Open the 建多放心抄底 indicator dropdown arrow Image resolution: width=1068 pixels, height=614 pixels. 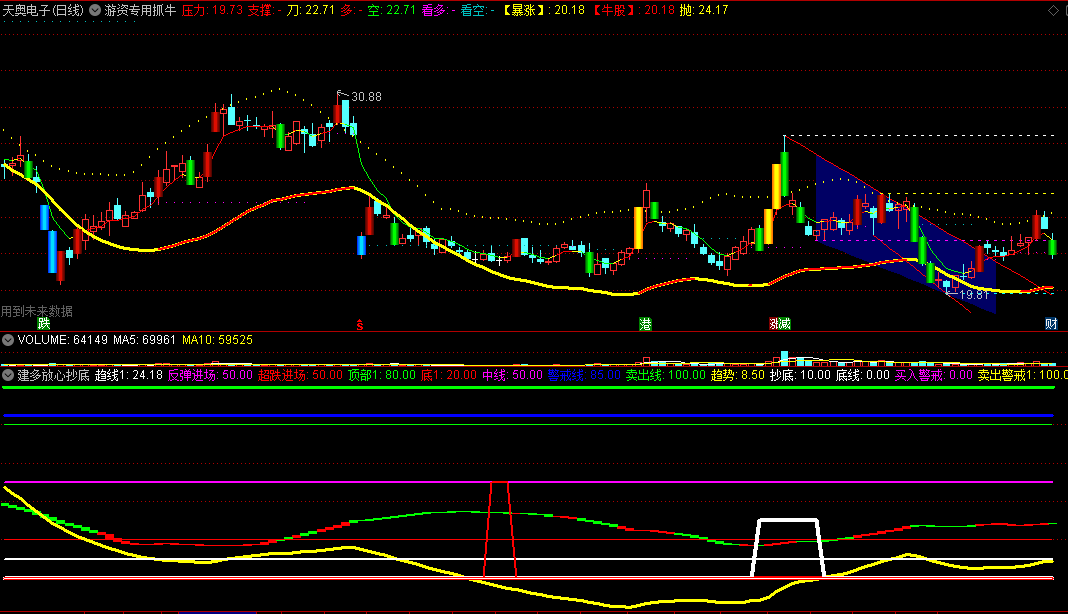[8, 375]
